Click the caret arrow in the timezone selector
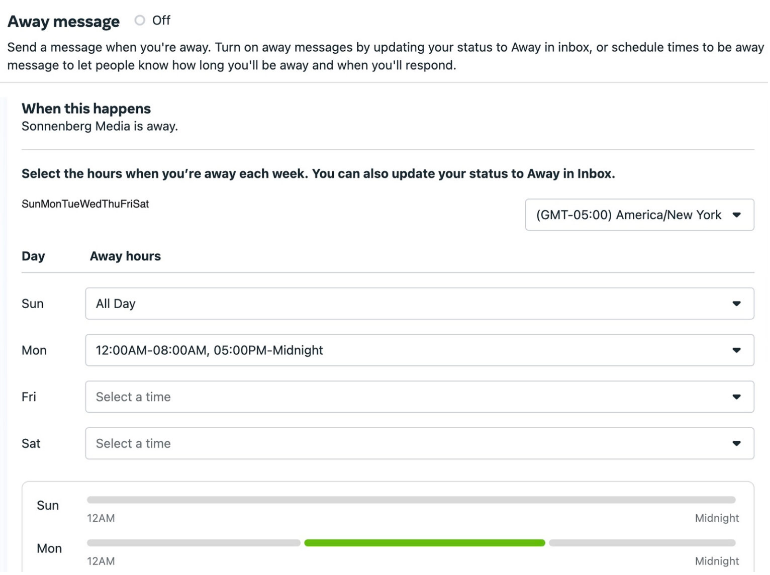The image size is (770, 575). 737,215
